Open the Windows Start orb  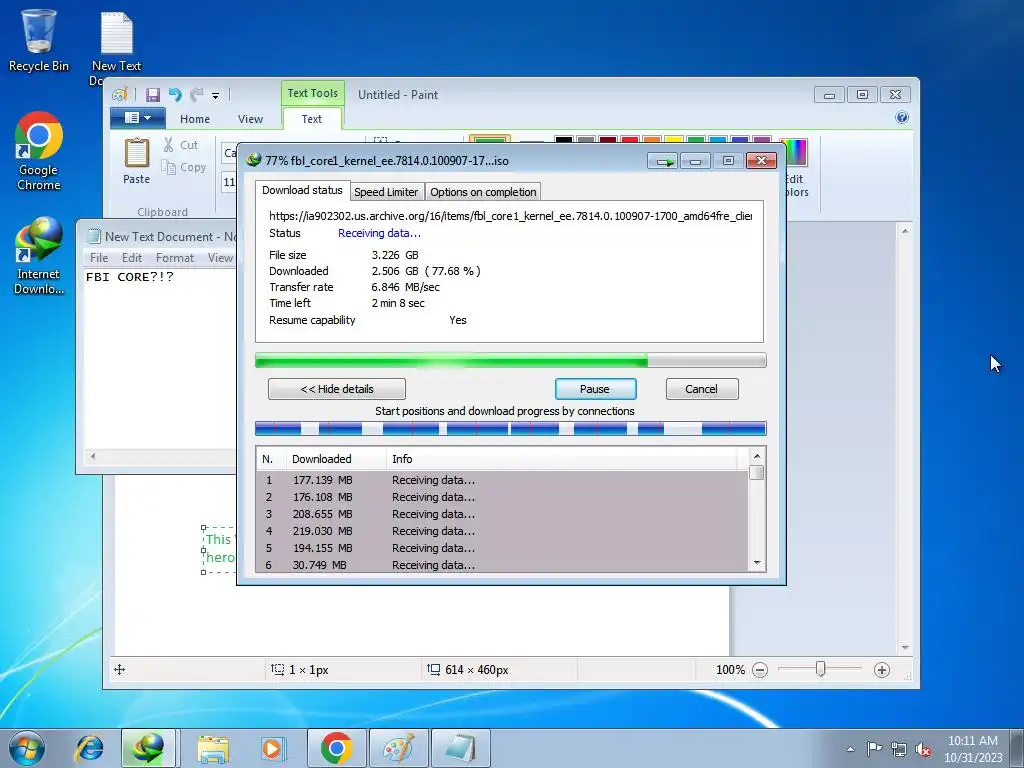point(27,748)
